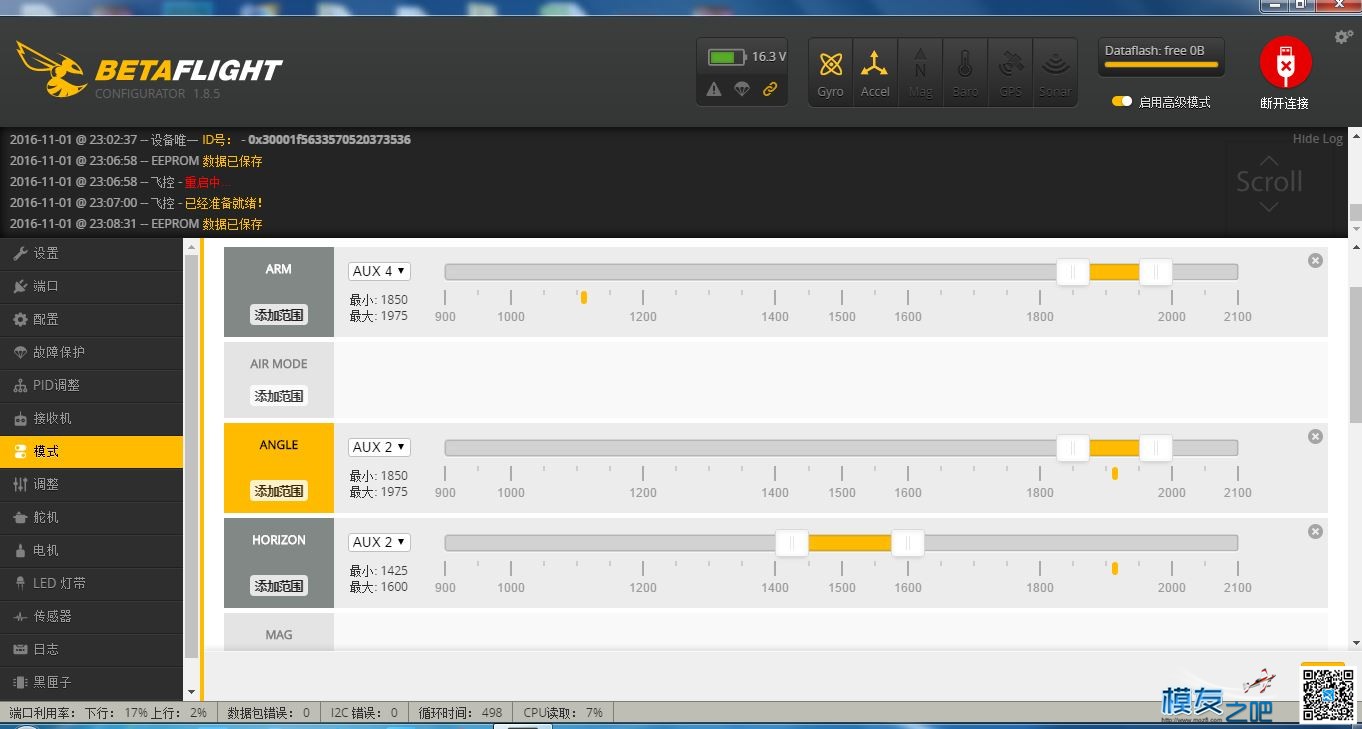The width and height of the screenshot is (1362, 729).
Task: Open the 黑匣子 (Blackbox) tab
Action: [x=91, y=682]
